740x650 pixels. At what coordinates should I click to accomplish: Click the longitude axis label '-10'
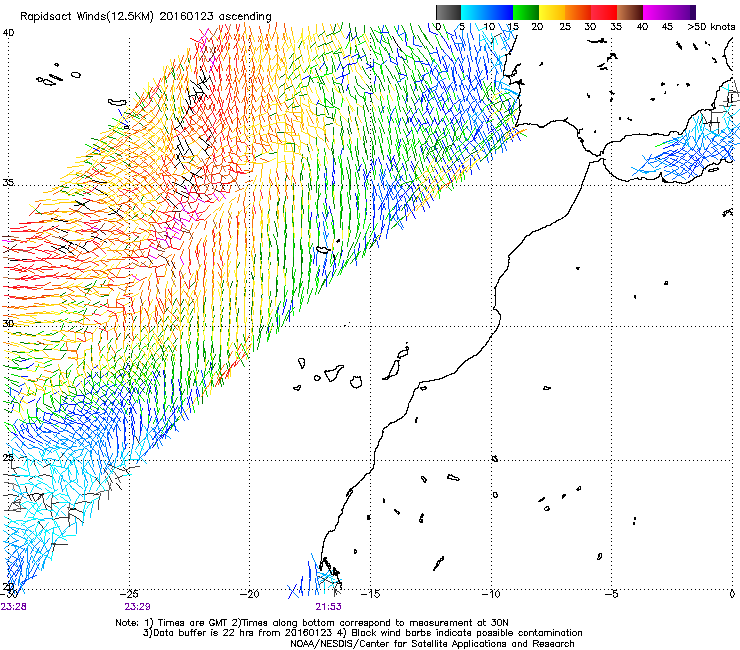(x=490, y=594)
